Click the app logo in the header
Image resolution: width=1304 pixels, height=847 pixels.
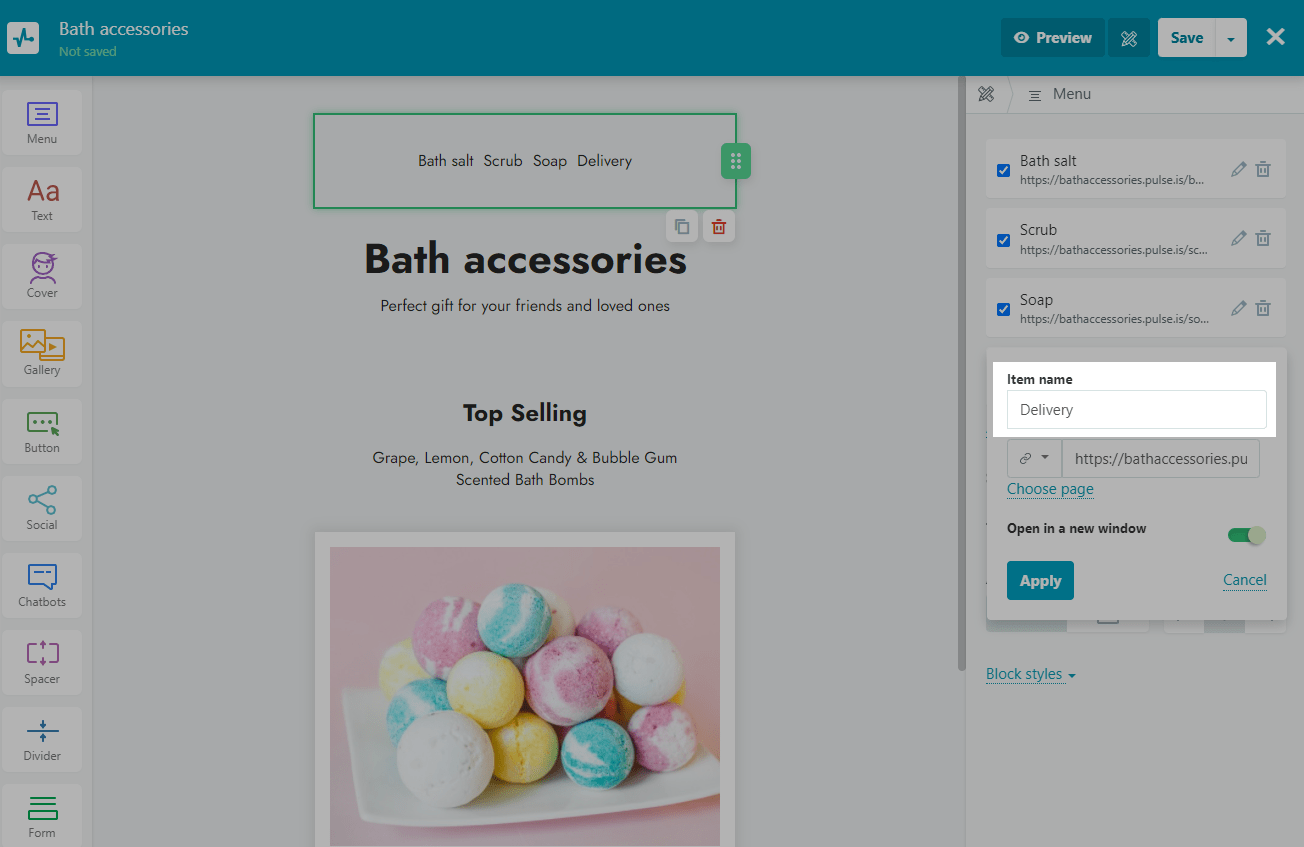point(23,38)
